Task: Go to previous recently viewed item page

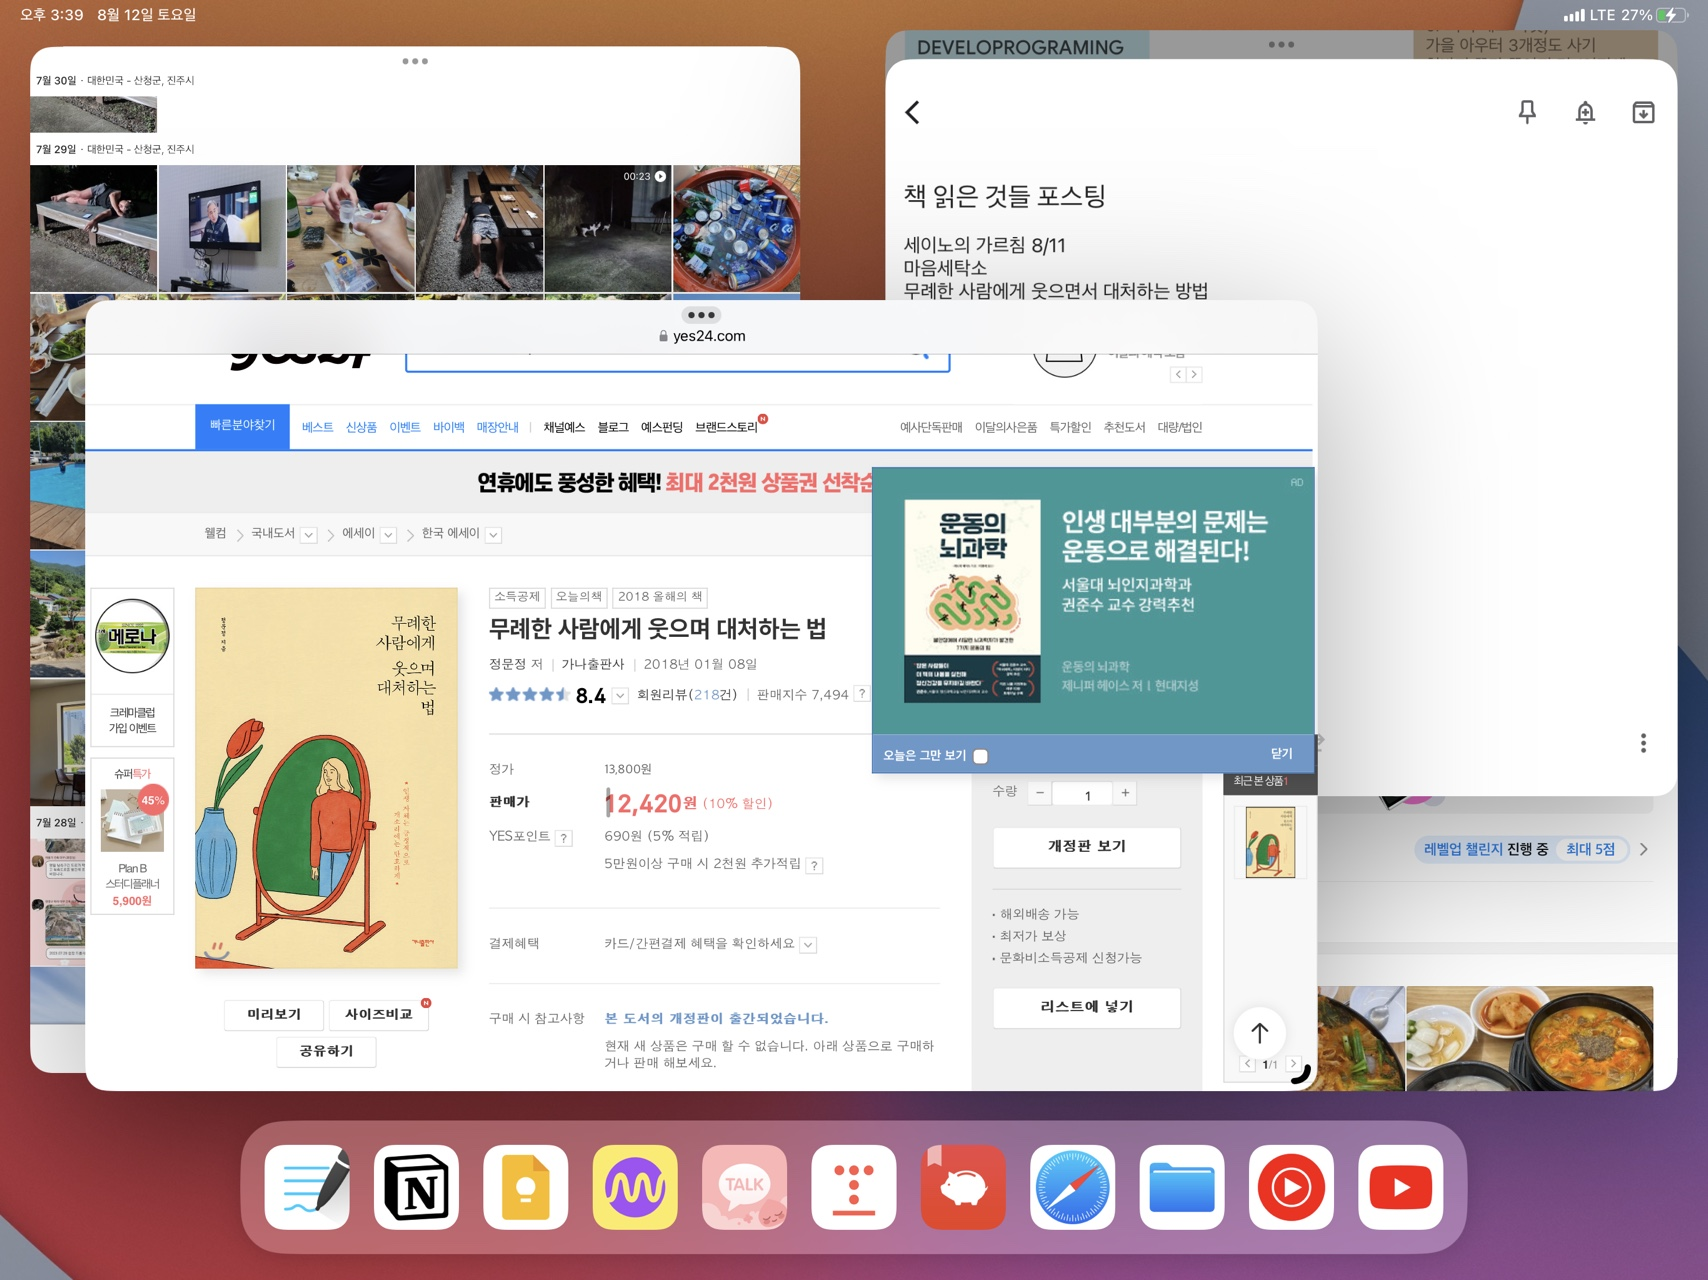Action: pos(1247,1064)
